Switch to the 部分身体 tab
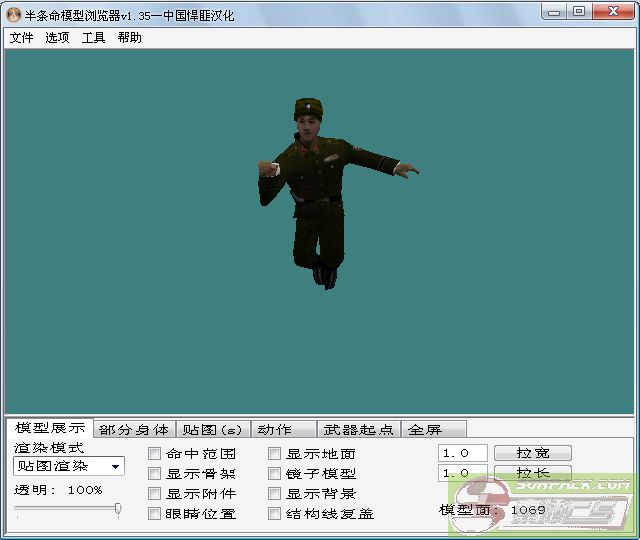Screen dimensions: 640x540 [134, 430]
